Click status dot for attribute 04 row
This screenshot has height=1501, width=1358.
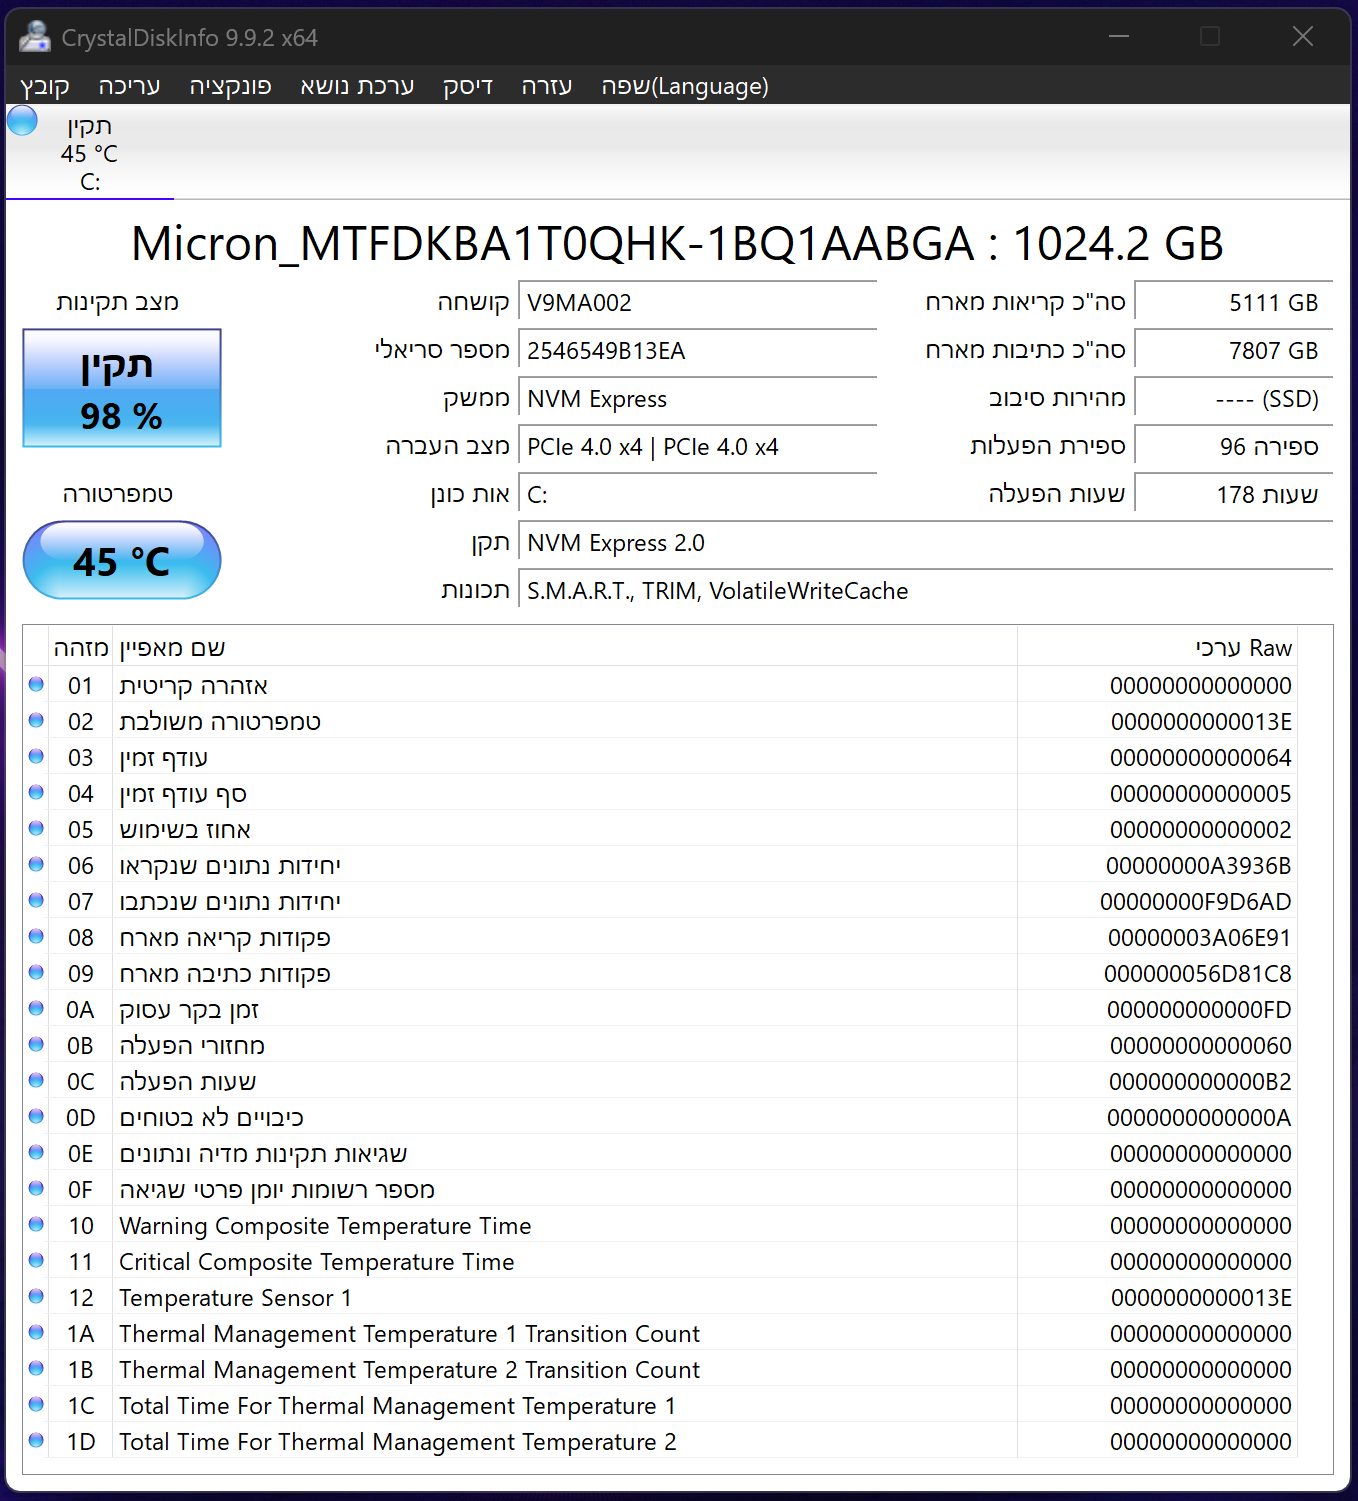(x=36, y=793)
